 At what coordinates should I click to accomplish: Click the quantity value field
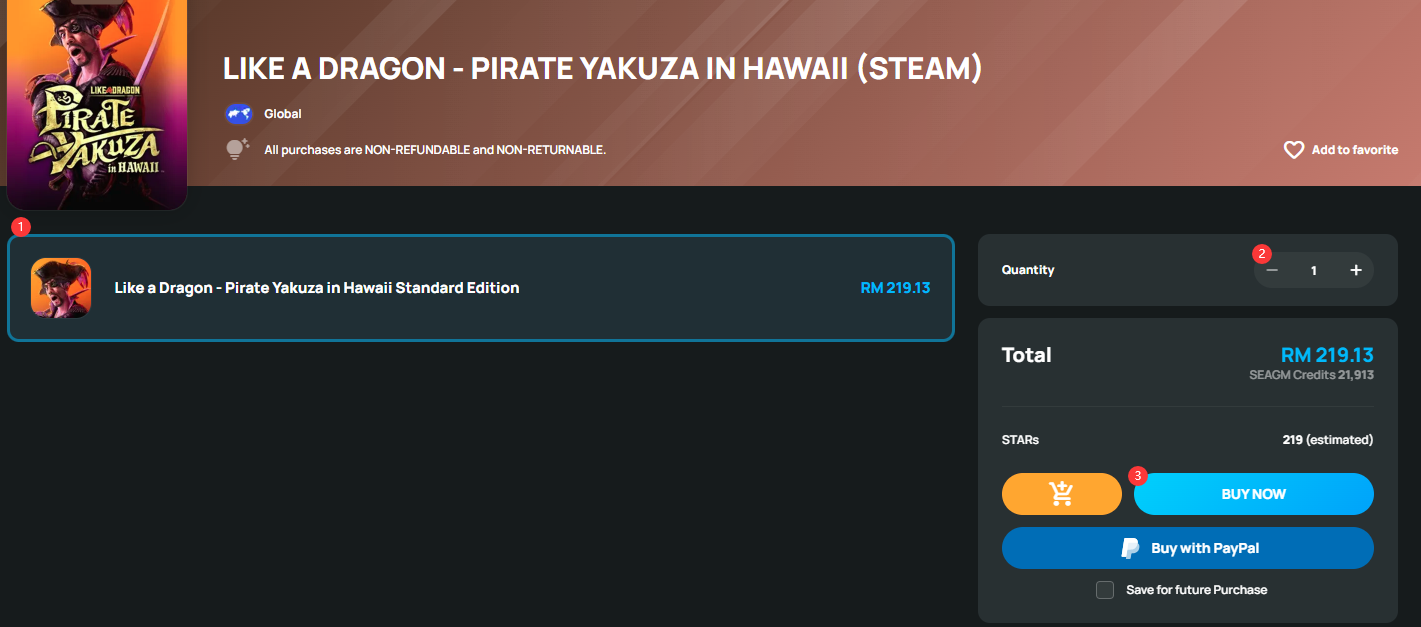pos(1314,270)
